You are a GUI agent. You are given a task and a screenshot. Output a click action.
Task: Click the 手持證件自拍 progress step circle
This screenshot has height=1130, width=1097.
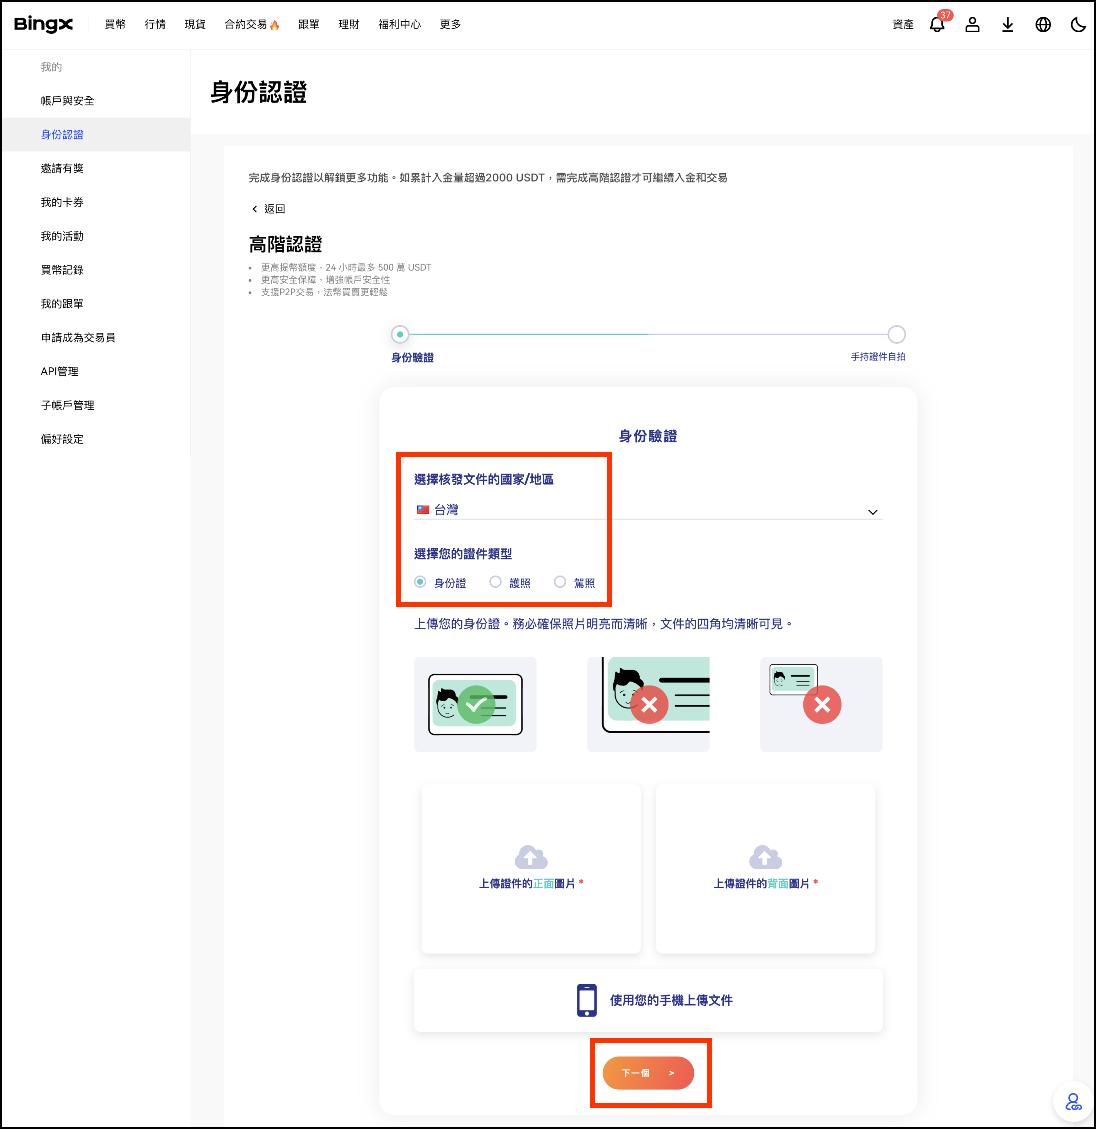tap(897, 334)
